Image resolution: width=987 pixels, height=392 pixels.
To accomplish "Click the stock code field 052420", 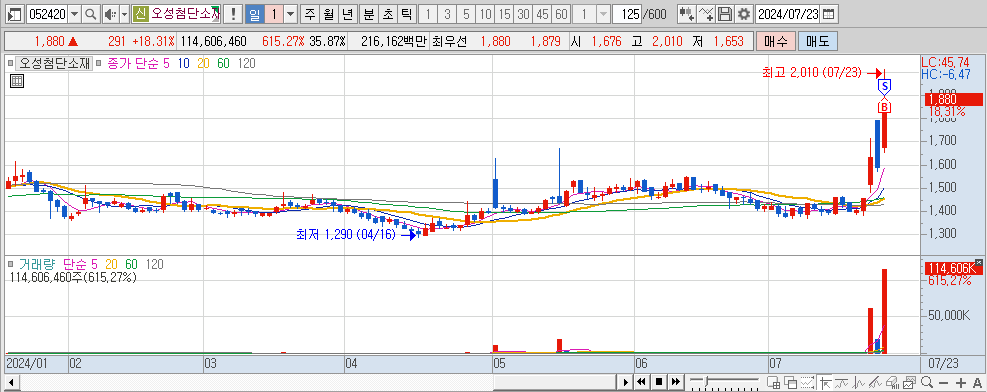I will point(47,14).
